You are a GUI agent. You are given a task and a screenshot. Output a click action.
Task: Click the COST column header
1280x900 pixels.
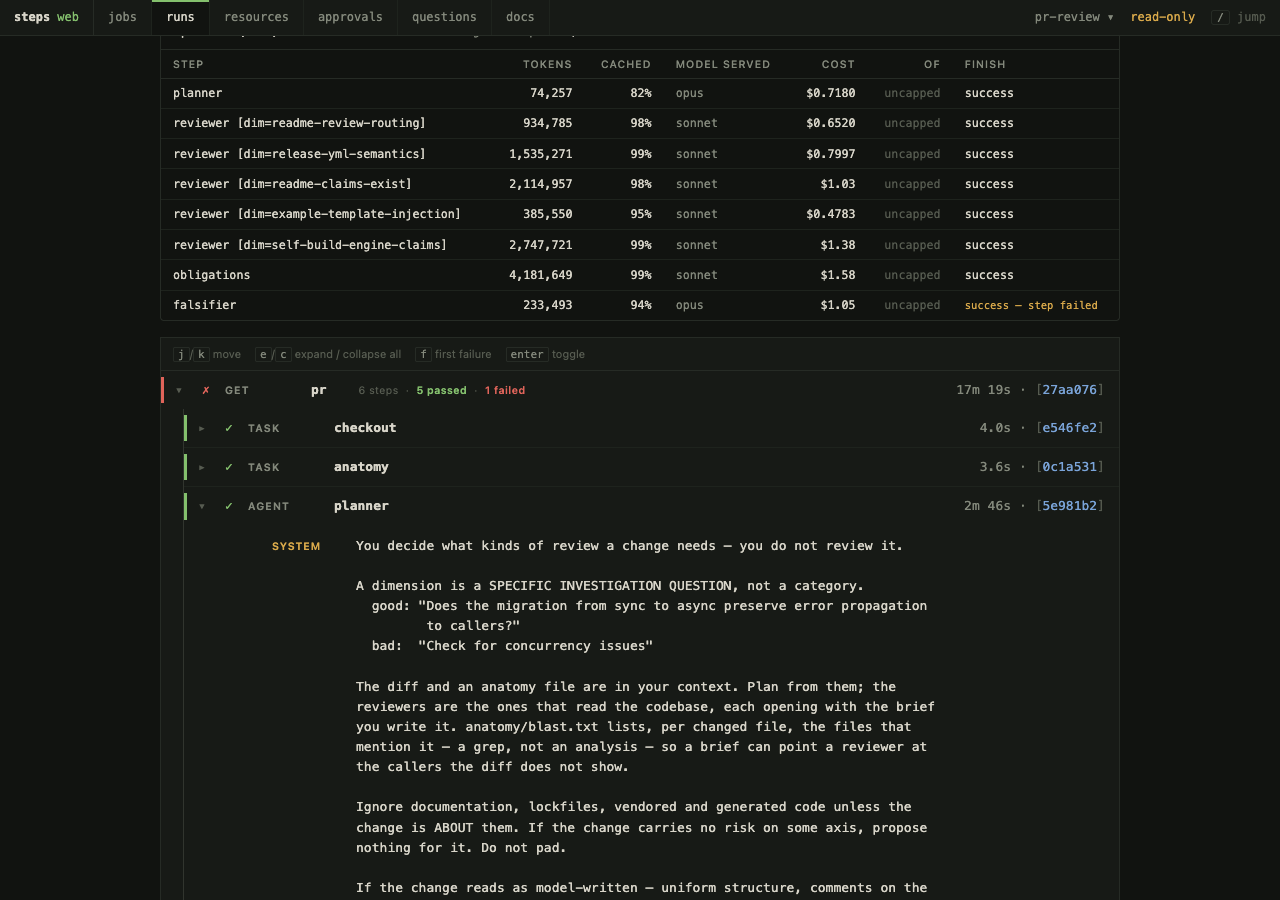[x=838, y=64]
